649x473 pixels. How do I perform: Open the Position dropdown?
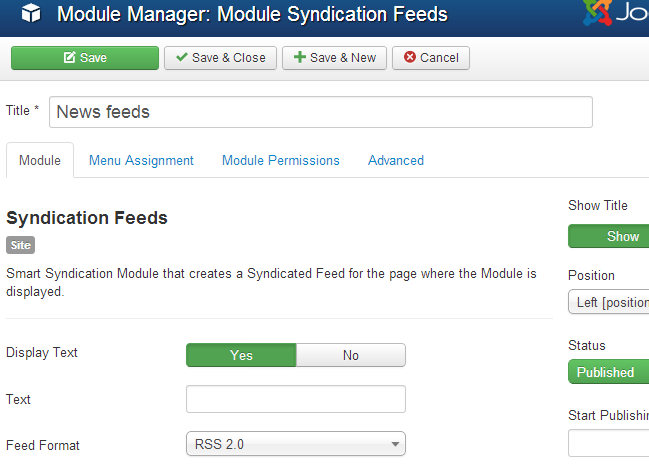coord(608,302)
